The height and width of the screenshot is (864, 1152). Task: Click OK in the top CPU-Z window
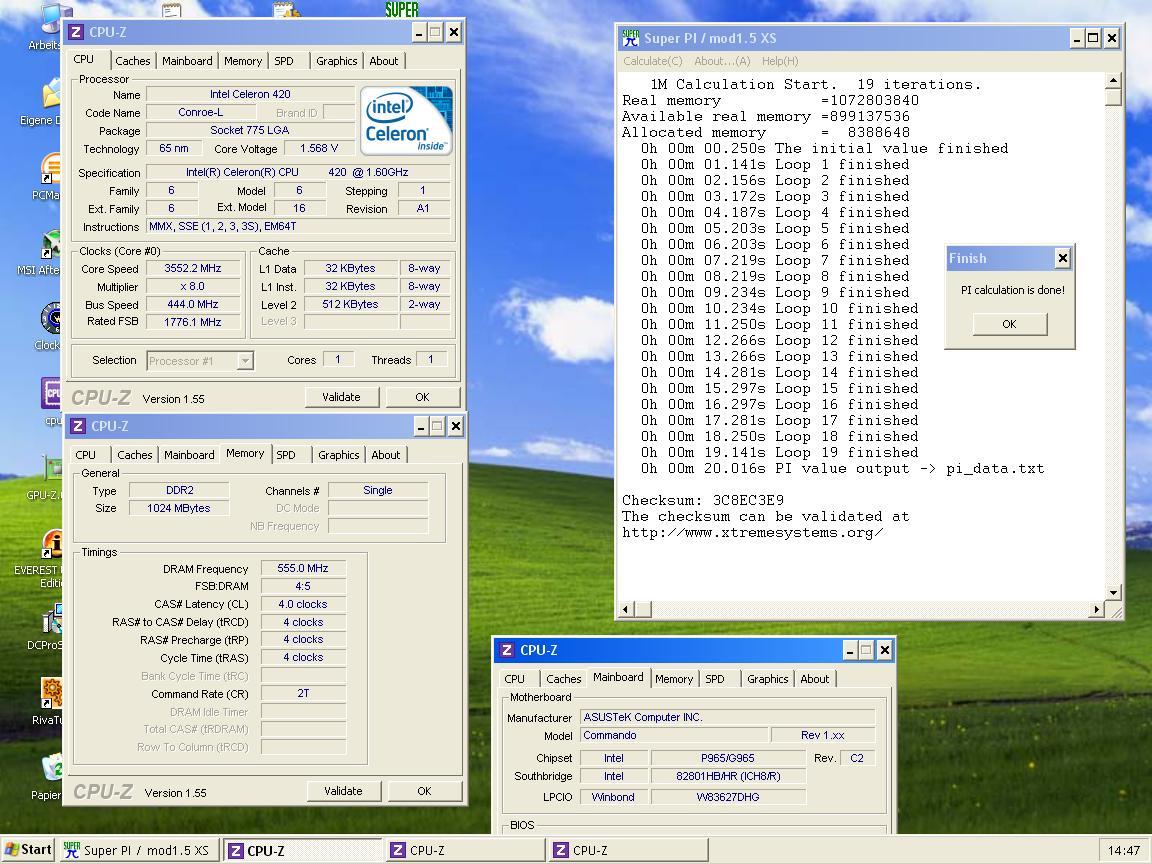pos(422,397)
